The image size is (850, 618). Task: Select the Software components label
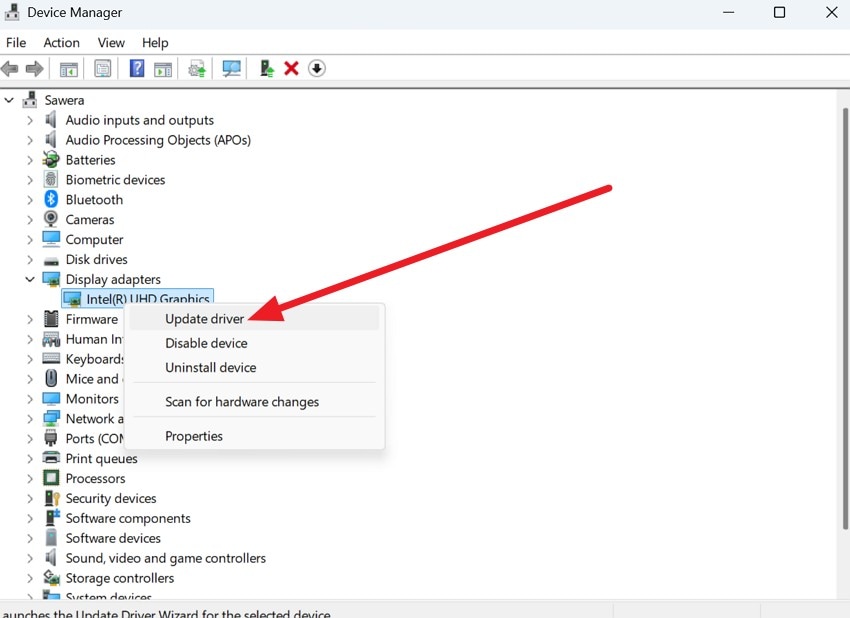tap(128, 518)
